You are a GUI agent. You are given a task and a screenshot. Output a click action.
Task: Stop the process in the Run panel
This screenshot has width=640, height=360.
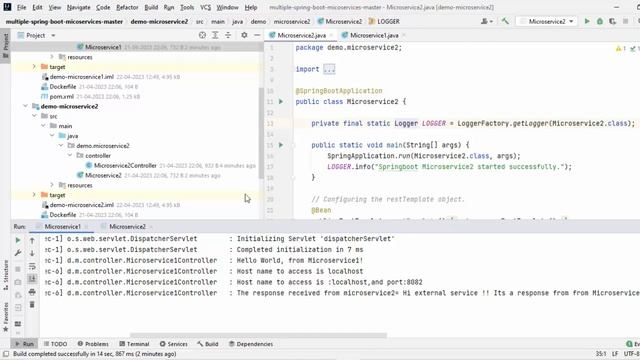tap(18, 269)
